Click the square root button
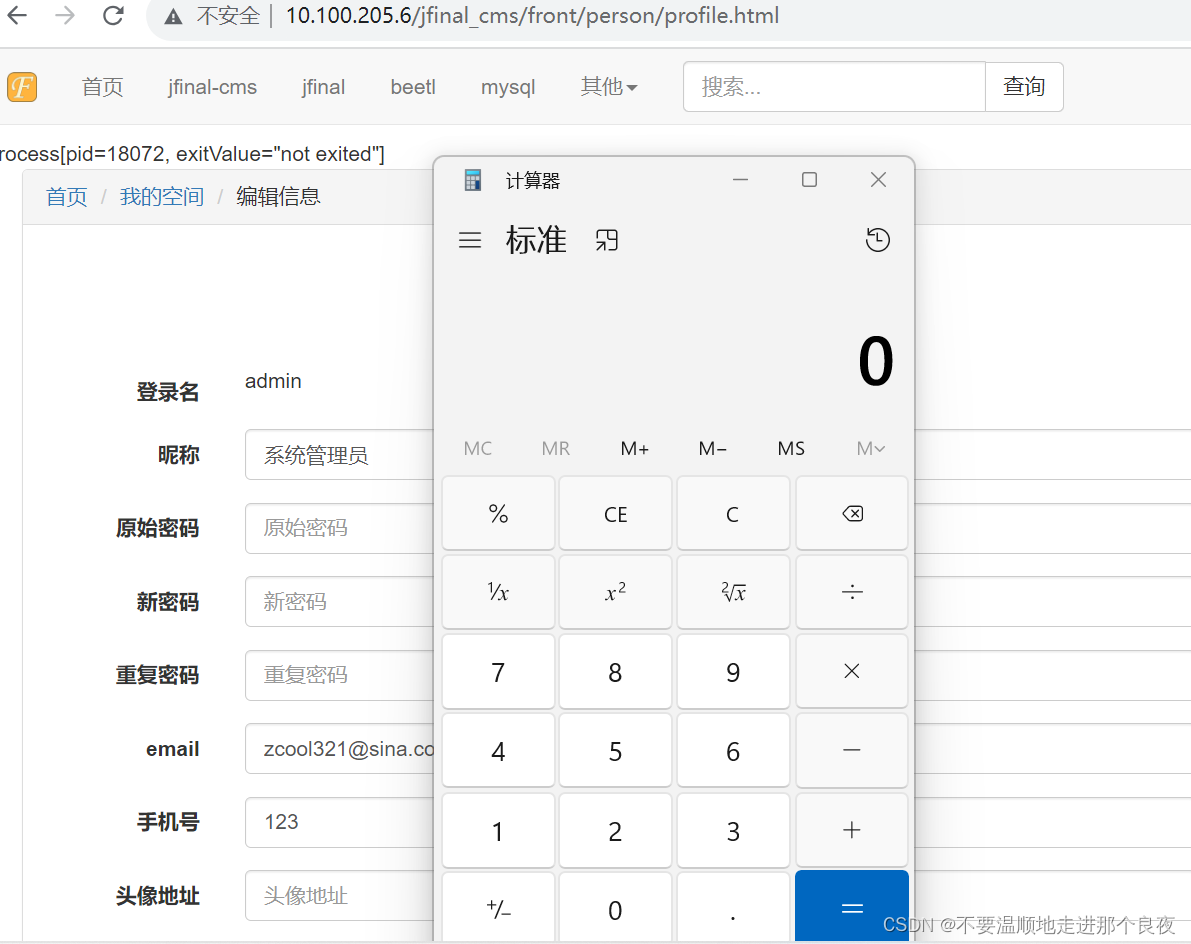Image resolution: width=1191 pixels, height=944 pixels. [733, 592]
